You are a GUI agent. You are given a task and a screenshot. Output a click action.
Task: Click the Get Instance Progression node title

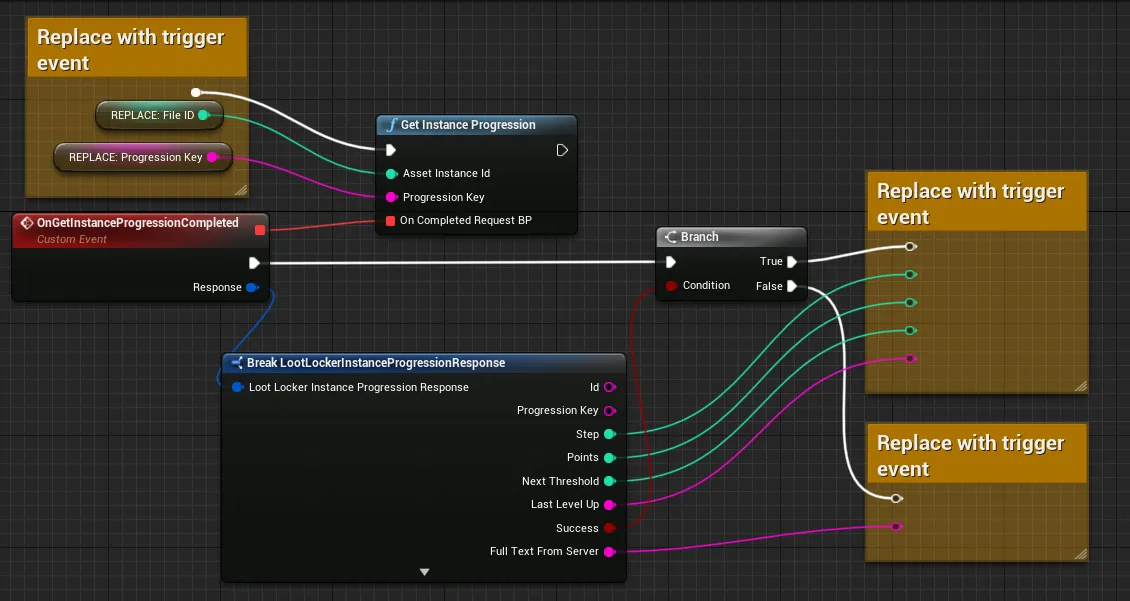click(x=468, y=125)
